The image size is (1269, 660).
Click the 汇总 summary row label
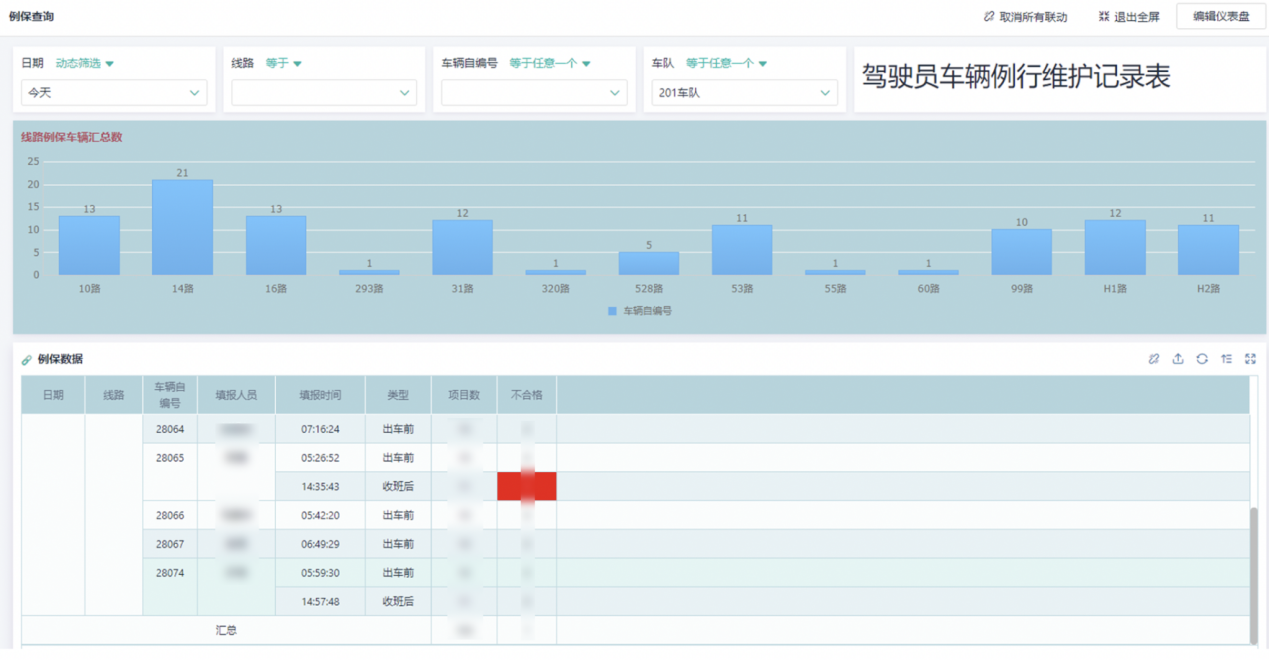(x=226, y=631)
